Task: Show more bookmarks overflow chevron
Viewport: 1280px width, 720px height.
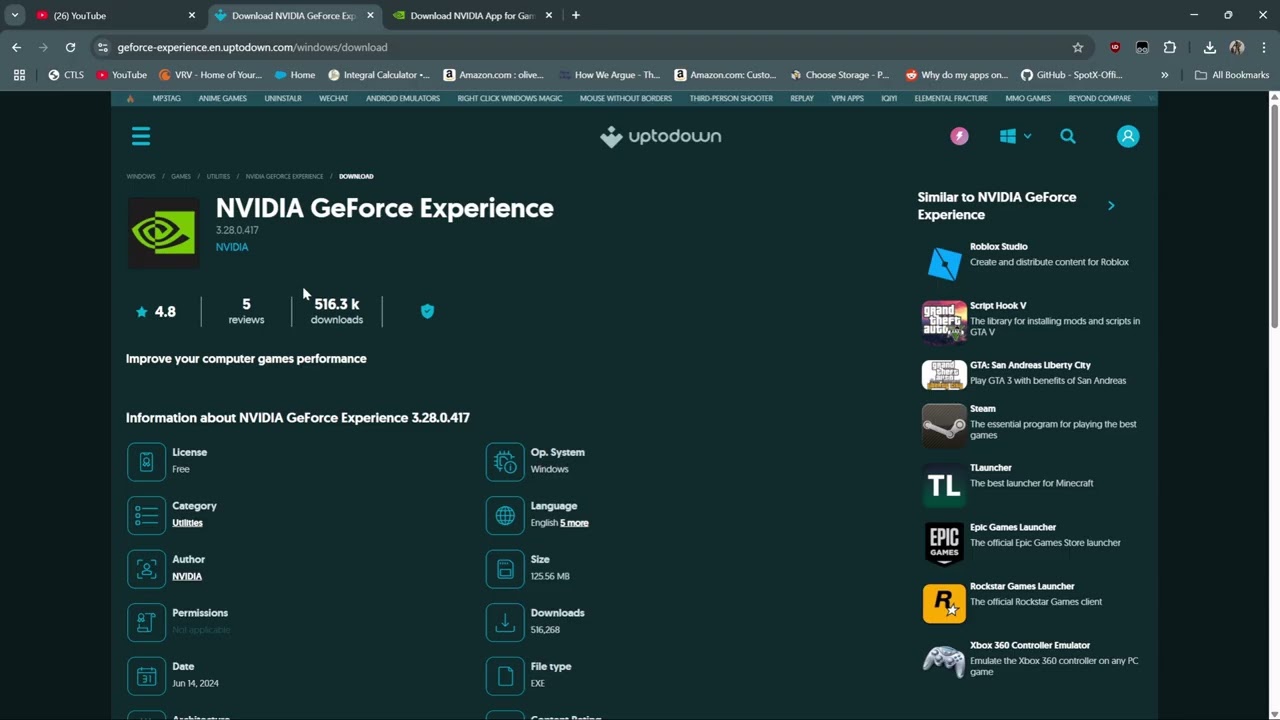Action: click(x=1164, y=75)
